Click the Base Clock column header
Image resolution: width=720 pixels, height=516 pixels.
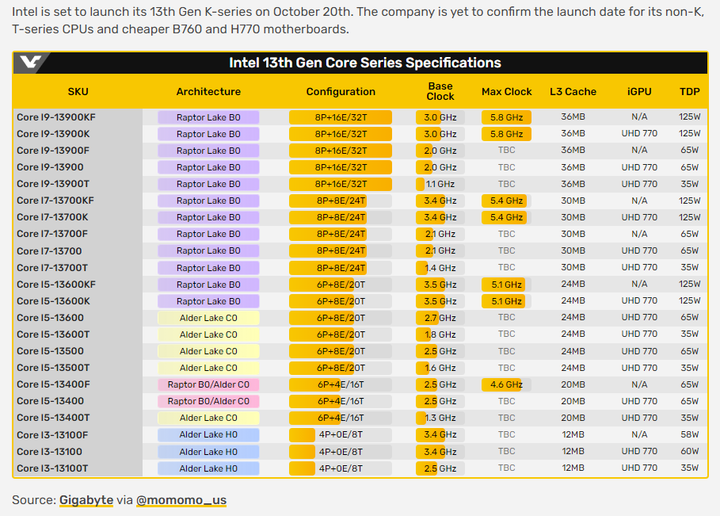pos(440,91)
